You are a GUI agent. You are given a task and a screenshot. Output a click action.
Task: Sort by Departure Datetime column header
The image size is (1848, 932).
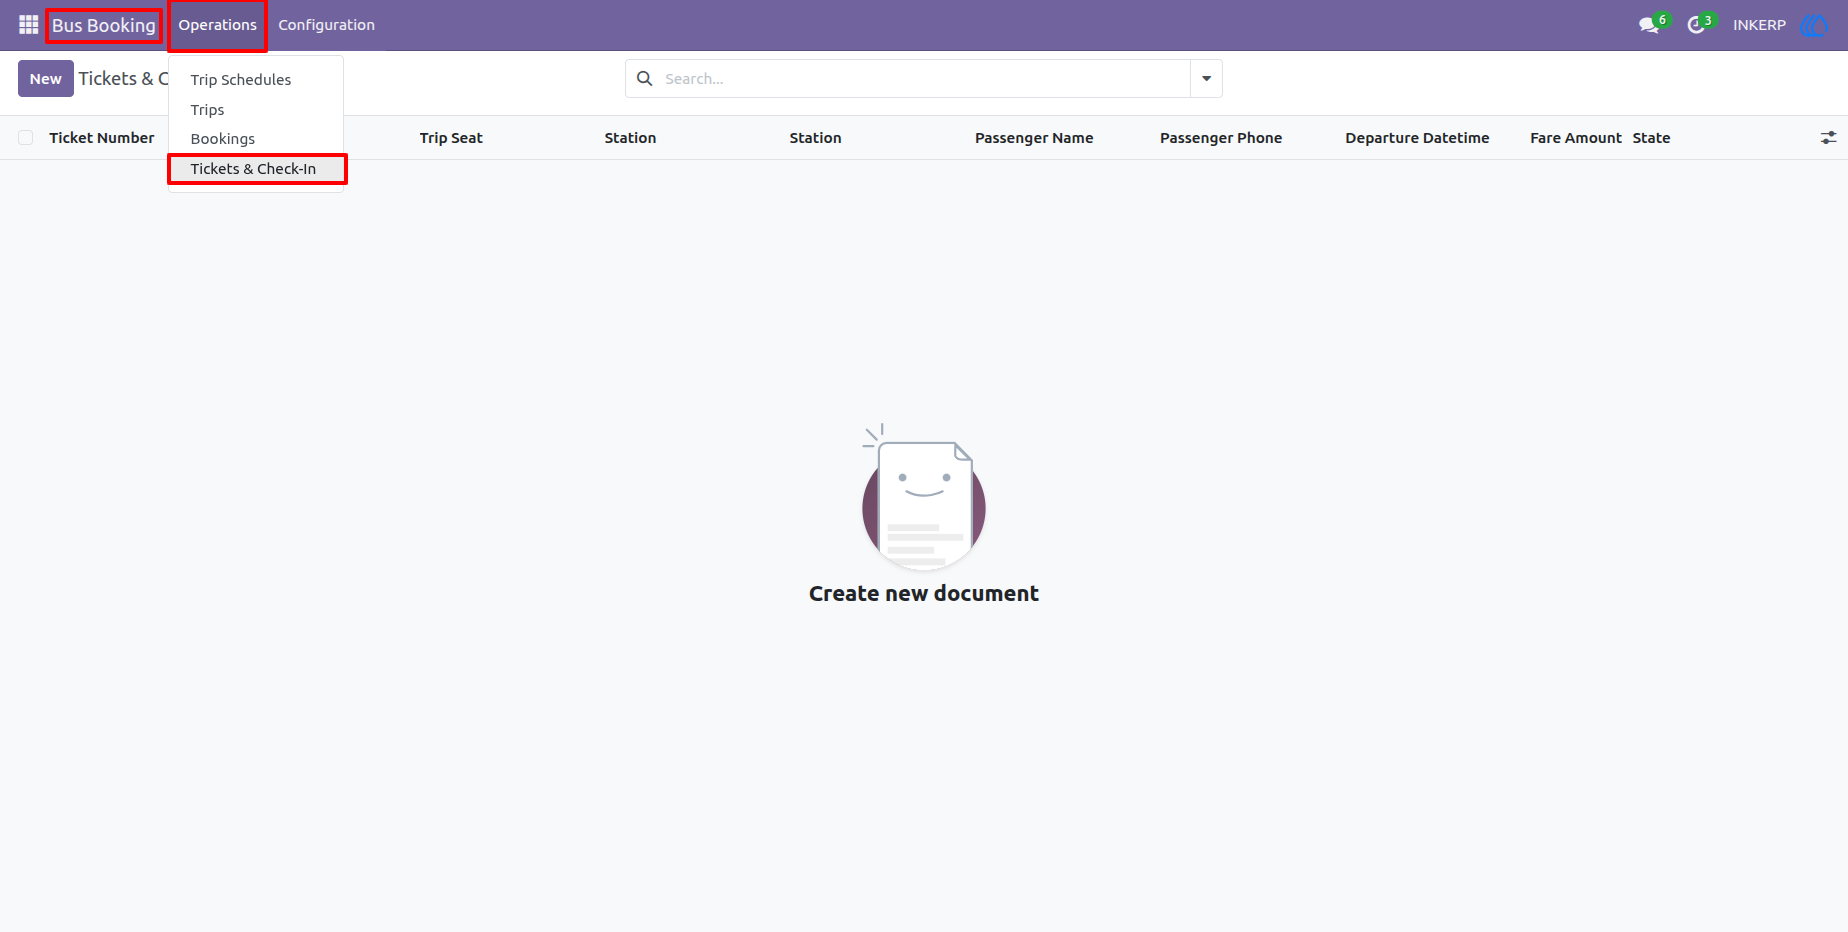(x=1417, y=138)
